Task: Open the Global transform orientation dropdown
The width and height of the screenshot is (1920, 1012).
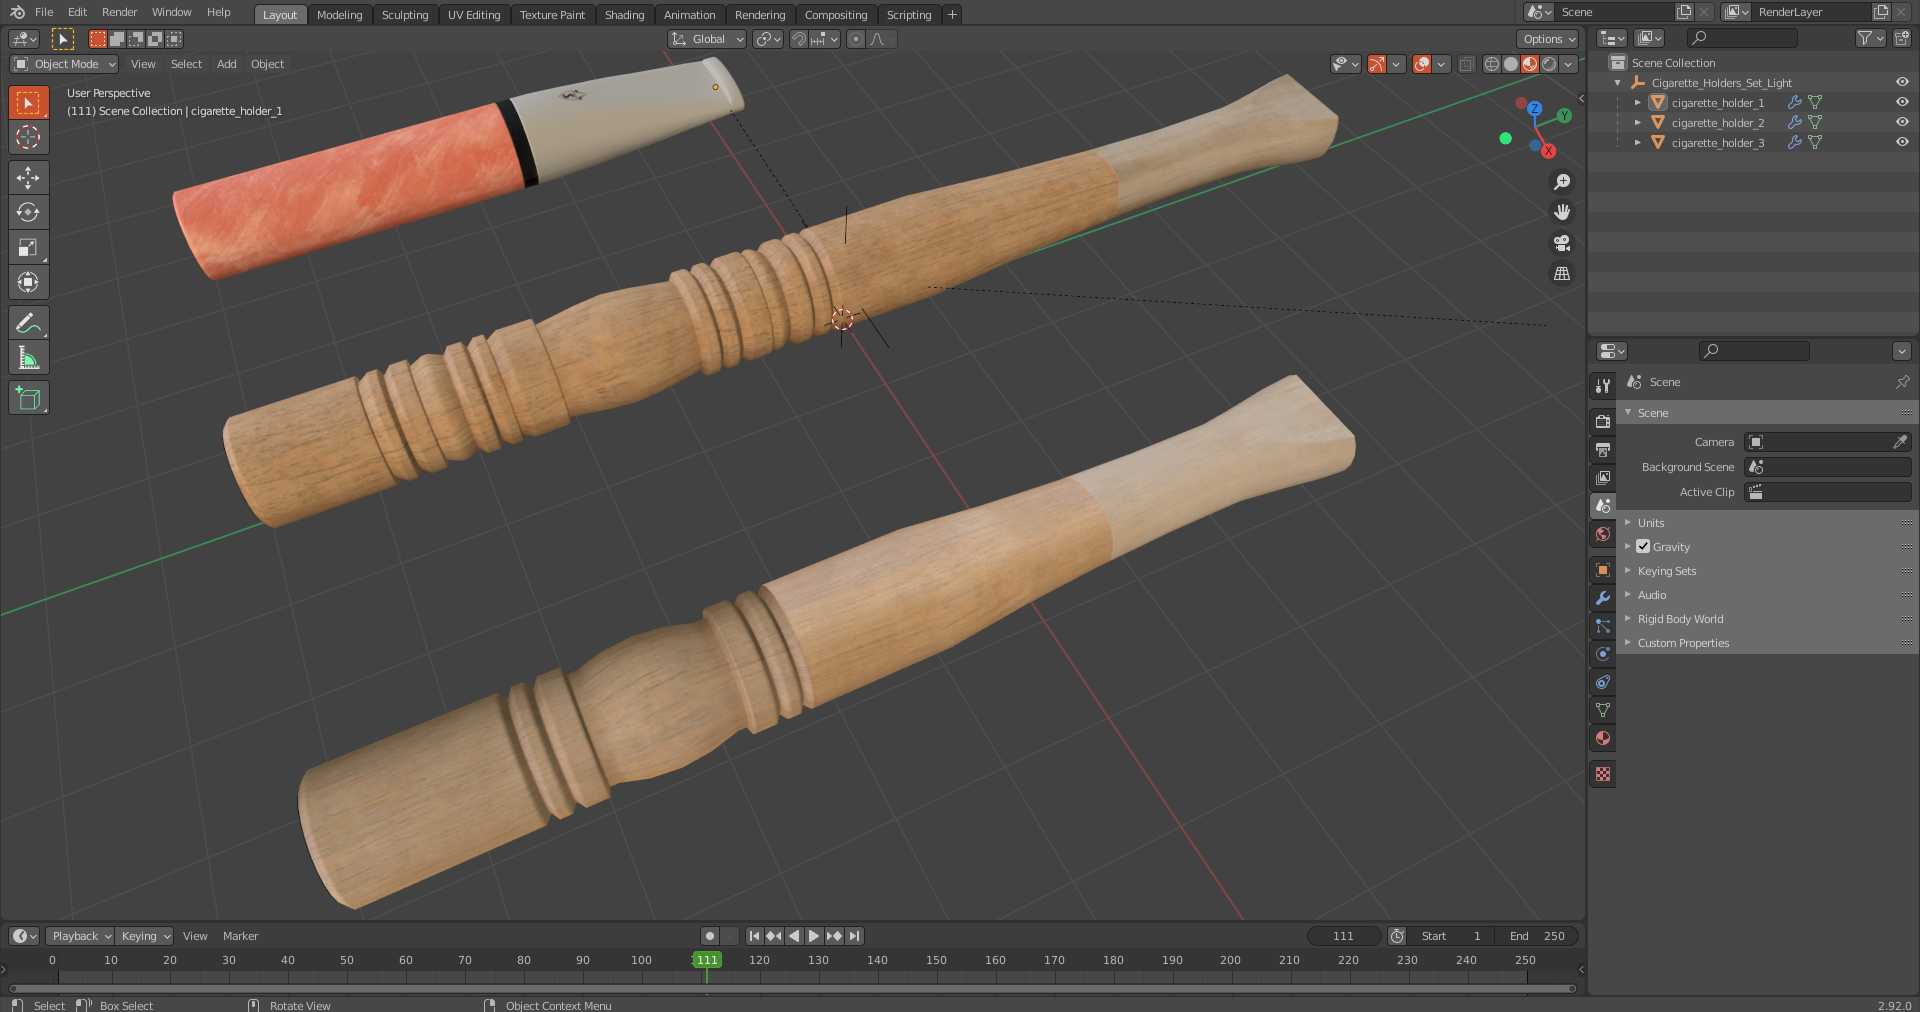Action: tap(707, 39)
